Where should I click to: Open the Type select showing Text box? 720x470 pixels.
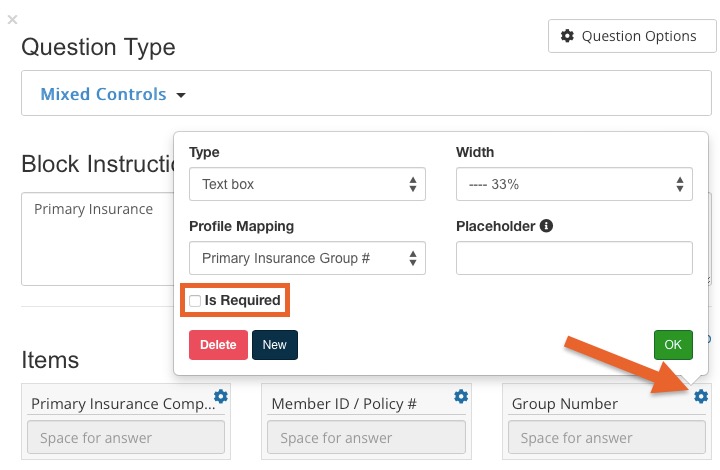307,184
